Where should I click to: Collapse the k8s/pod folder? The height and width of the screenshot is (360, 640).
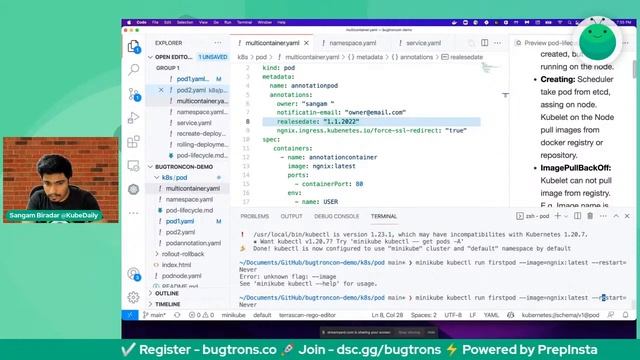tap(157, 178)
